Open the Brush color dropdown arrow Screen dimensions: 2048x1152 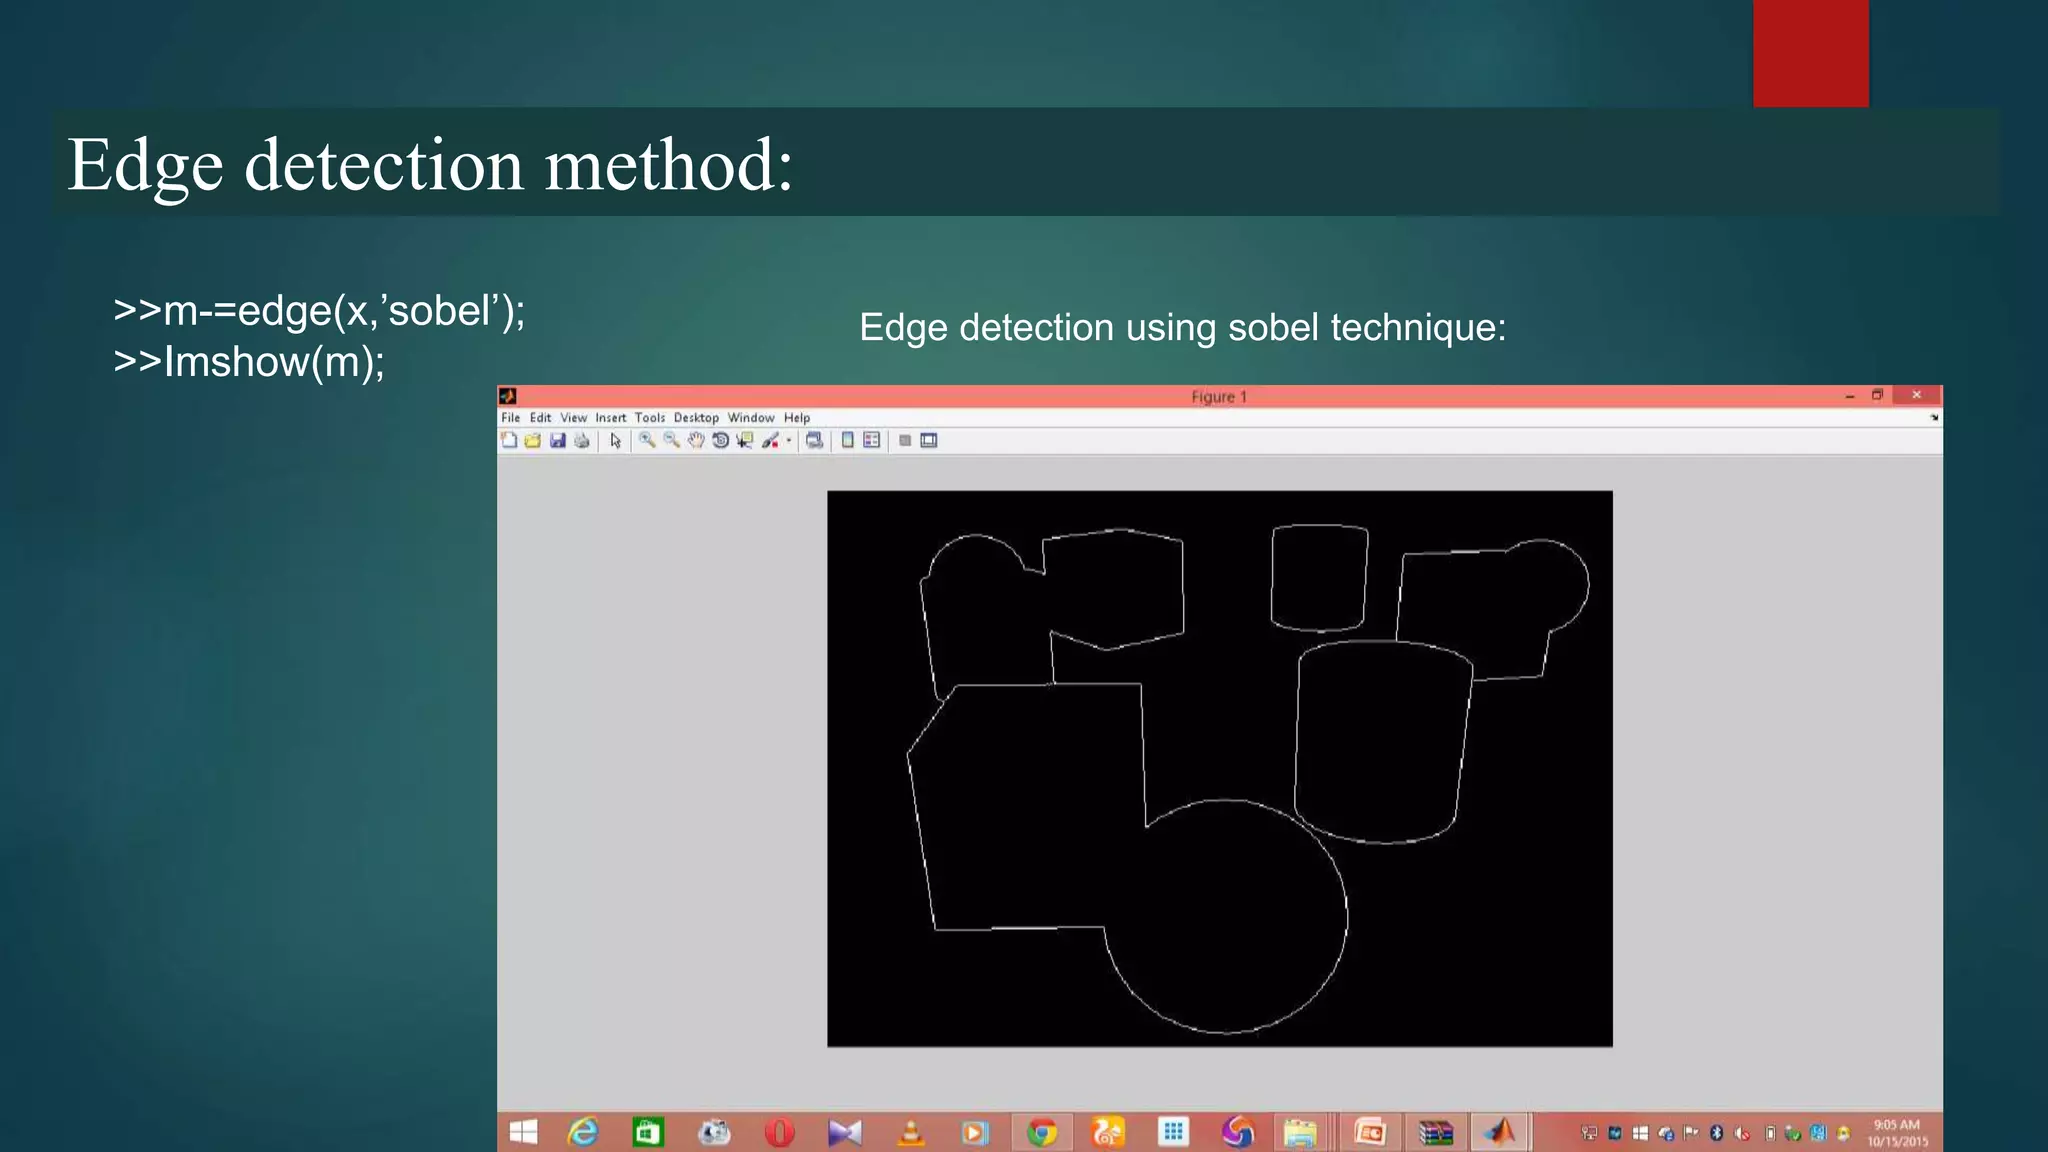(x=789, y=440)
